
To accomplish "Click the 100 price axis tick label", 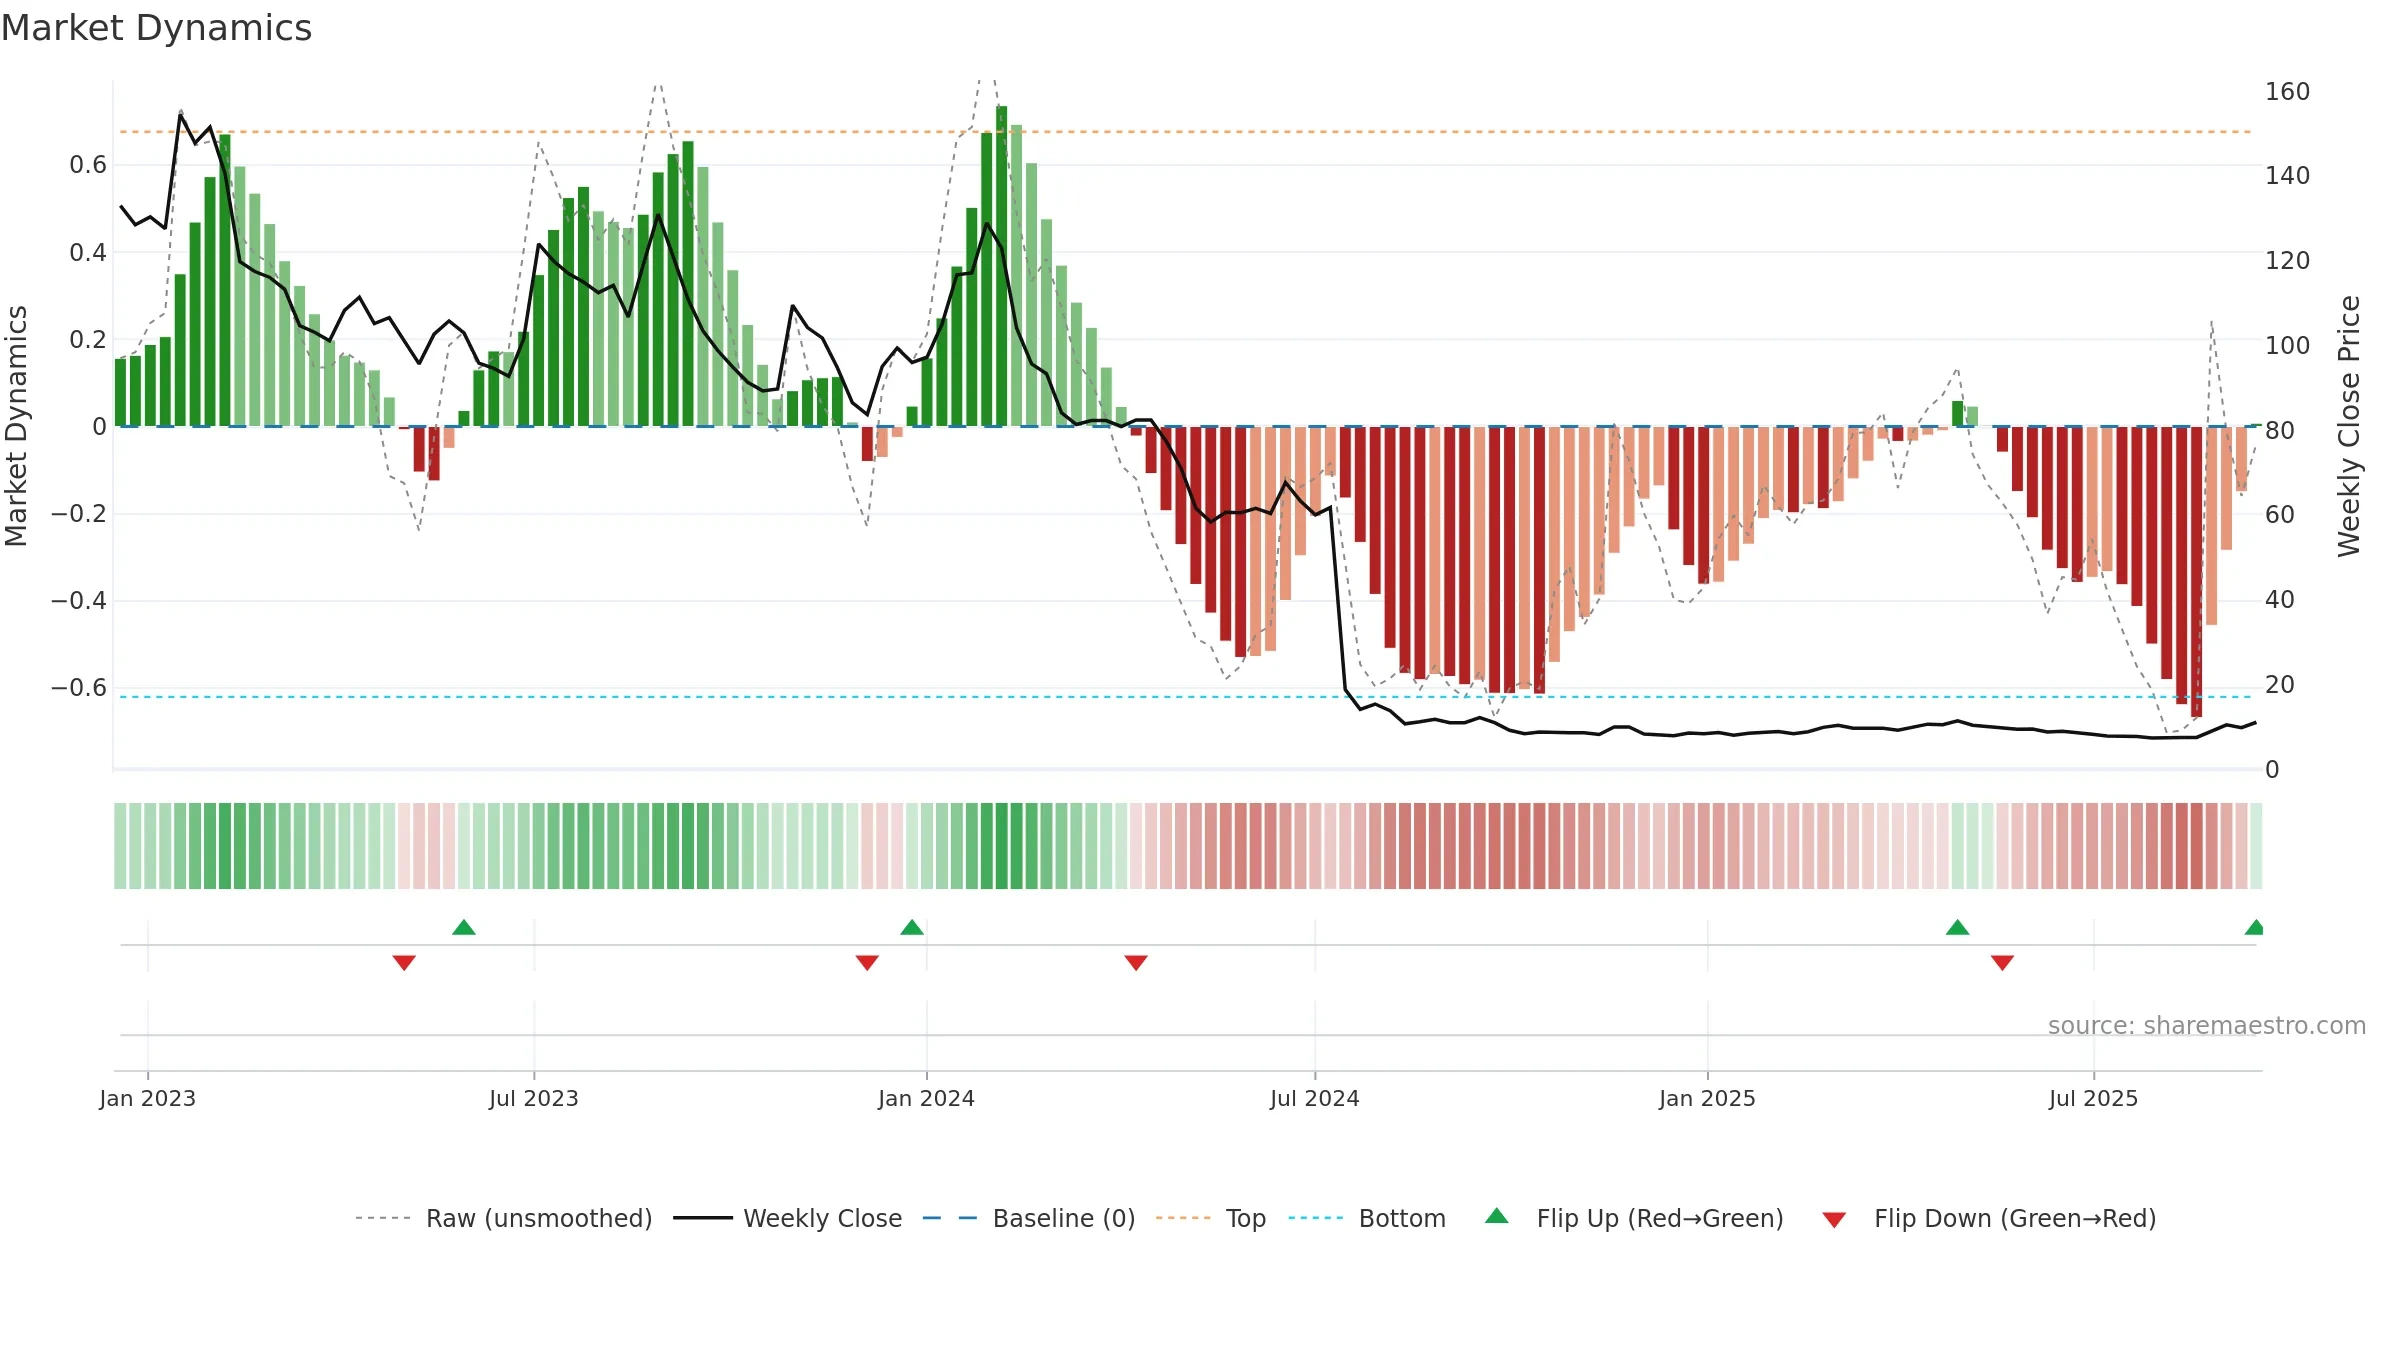I will pos(2288,346).
